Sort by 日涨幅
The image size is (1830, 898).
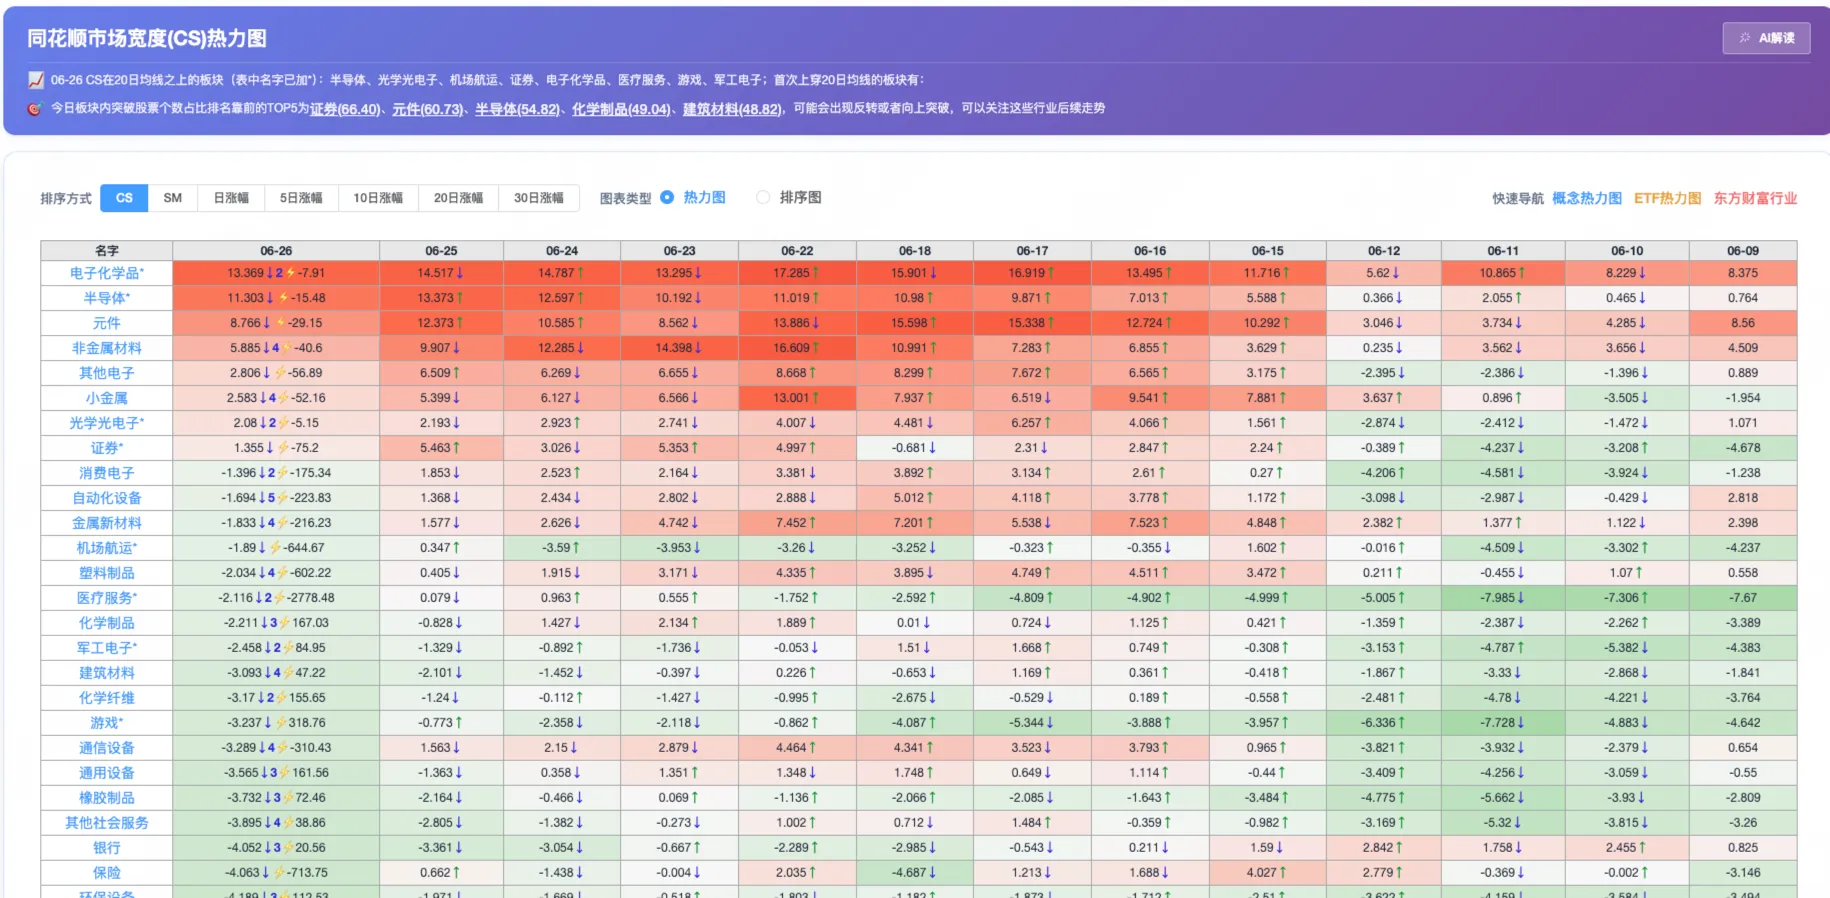point(231,198)
